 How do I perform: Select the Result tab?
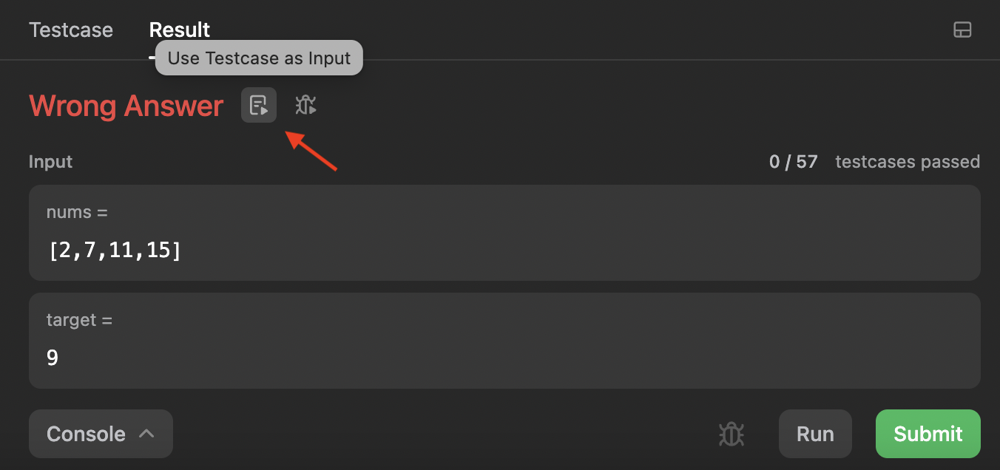pyautogui.click(x=179, y=30)
